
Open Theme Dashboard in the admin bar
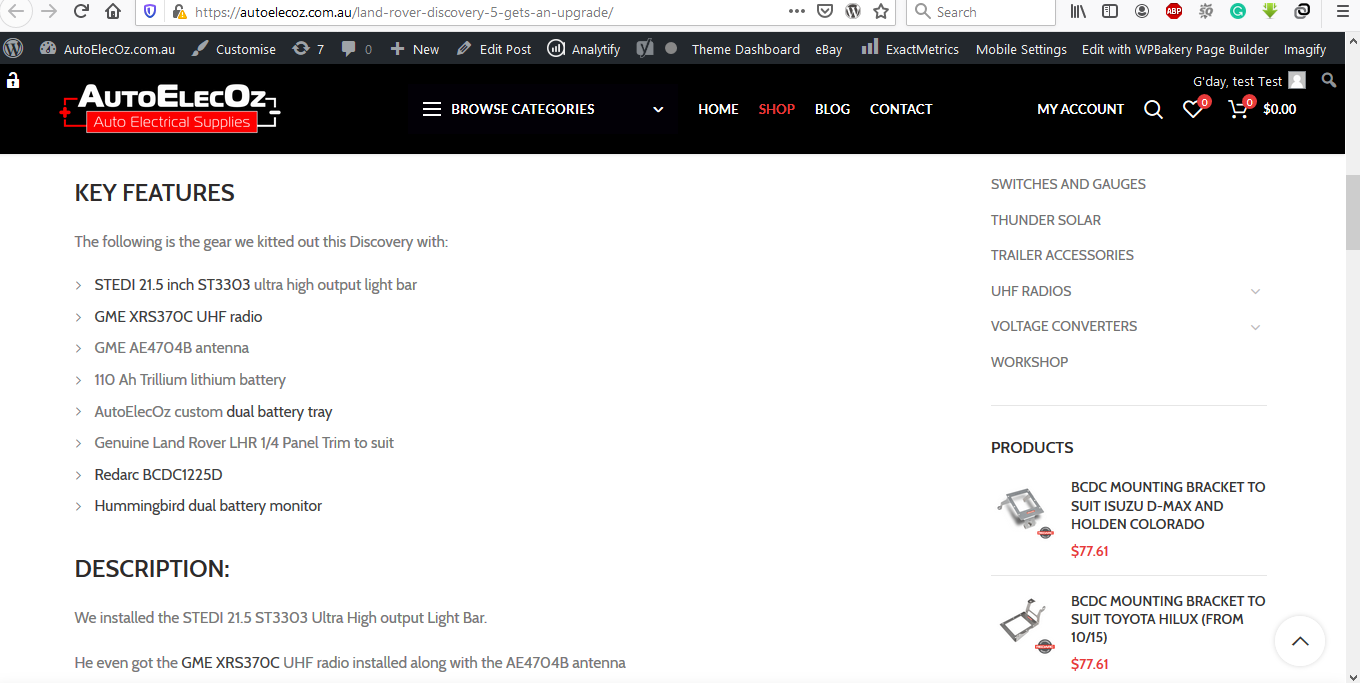746,49
